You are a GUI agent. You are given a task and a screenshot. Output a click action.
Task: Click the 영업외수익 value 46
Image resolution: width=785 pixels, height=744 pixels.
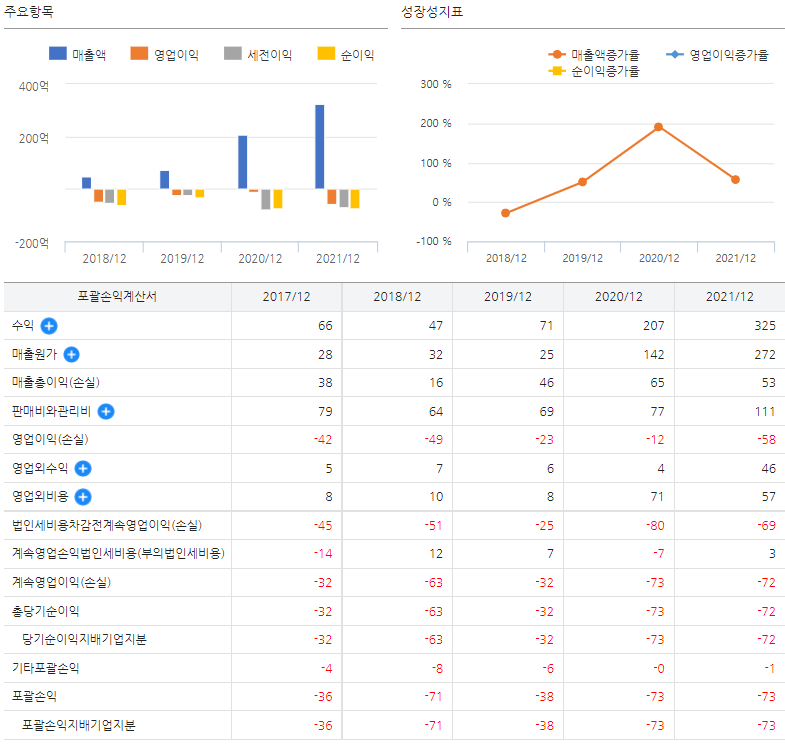768,469
